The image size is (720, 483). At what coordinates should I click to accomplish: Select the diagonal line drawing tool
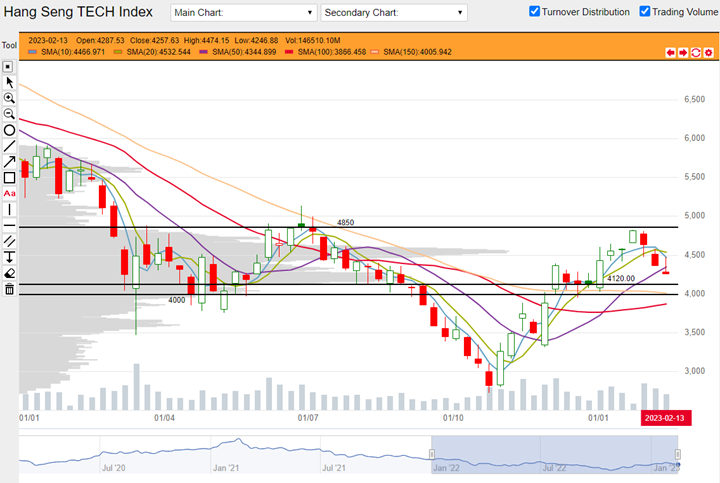click(9, 146)
